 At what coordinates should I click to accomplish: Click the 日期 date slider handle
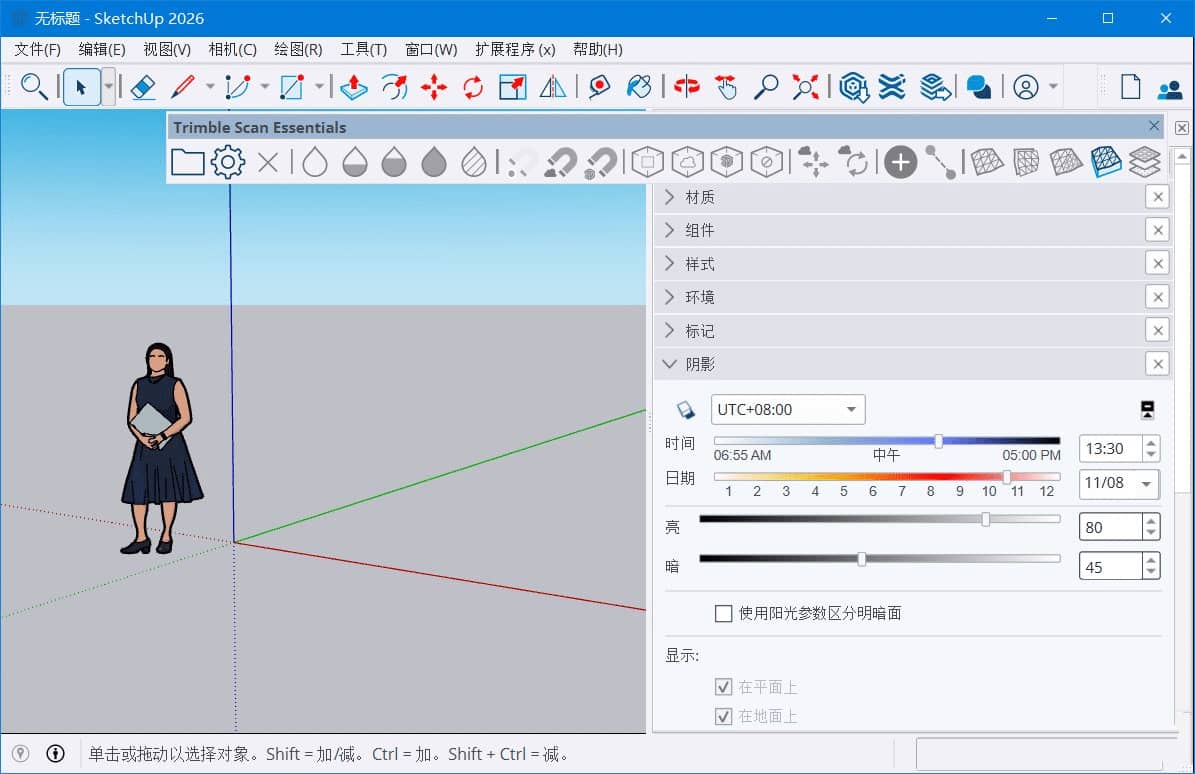[1007, 477]
